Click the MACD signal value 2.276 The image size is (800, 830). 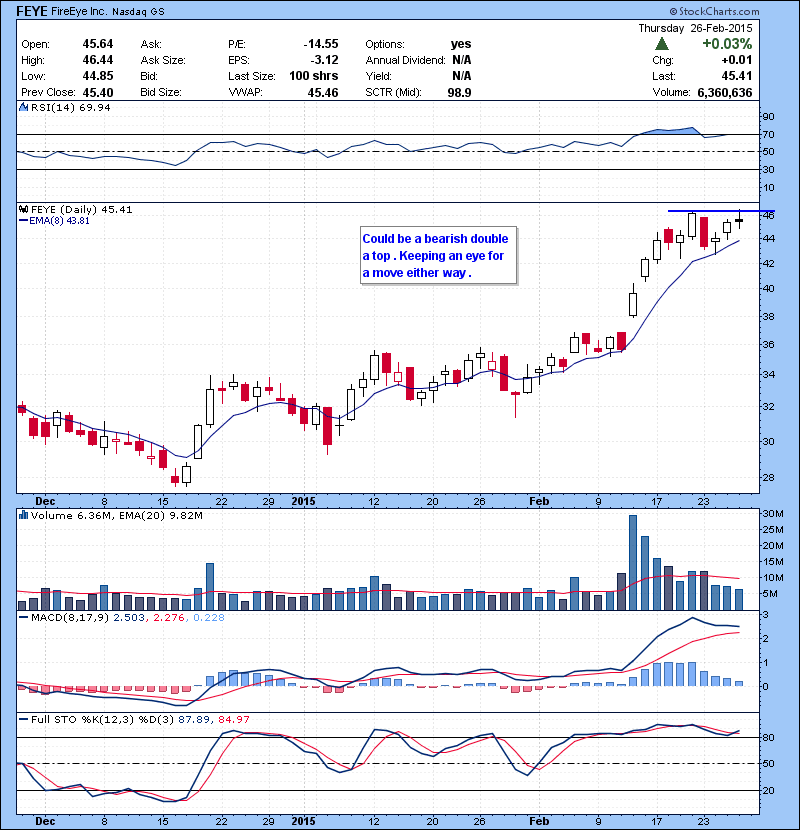pyautogui.click(x=168, y=617)
